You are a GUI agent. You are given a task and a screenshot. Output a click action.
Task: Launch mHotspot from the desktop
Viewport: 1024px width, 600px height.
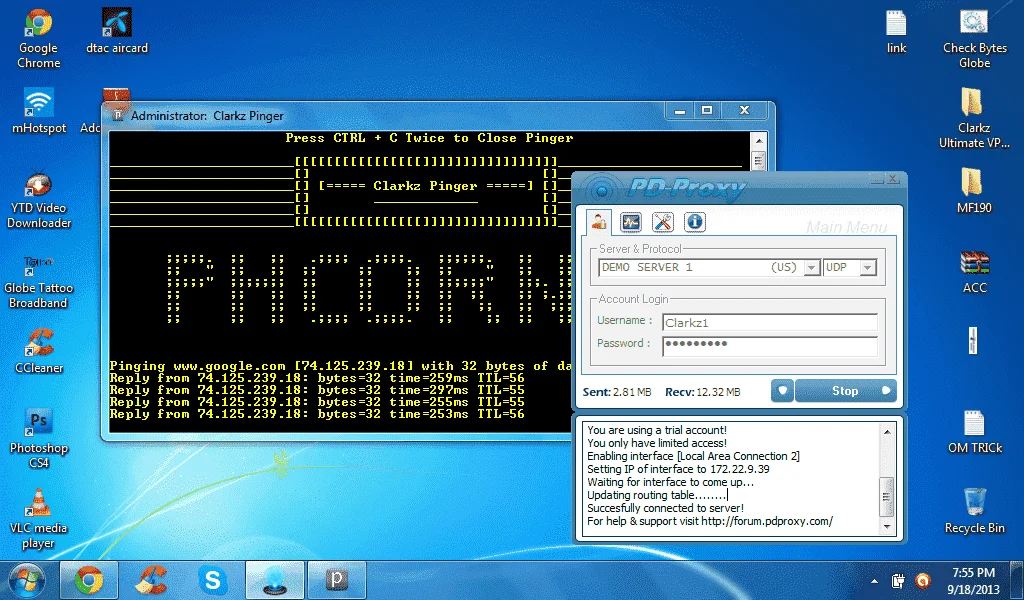click(x=39, y=111)
